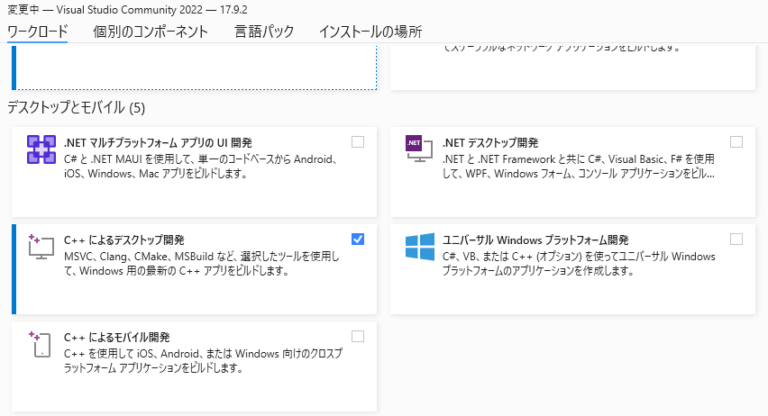The image size is (768, 416).
Task: Enable the .NET デスクトップ開発 checkbox
Action: coord(736,142)
